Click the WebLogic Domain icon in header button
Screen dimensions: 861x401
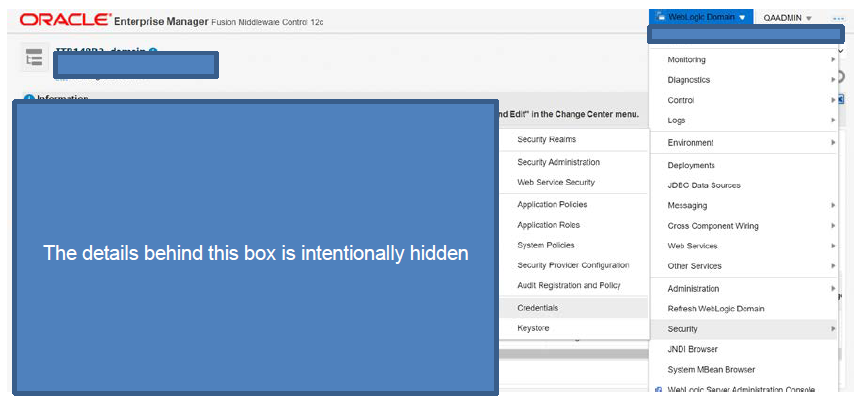point(660,16)
